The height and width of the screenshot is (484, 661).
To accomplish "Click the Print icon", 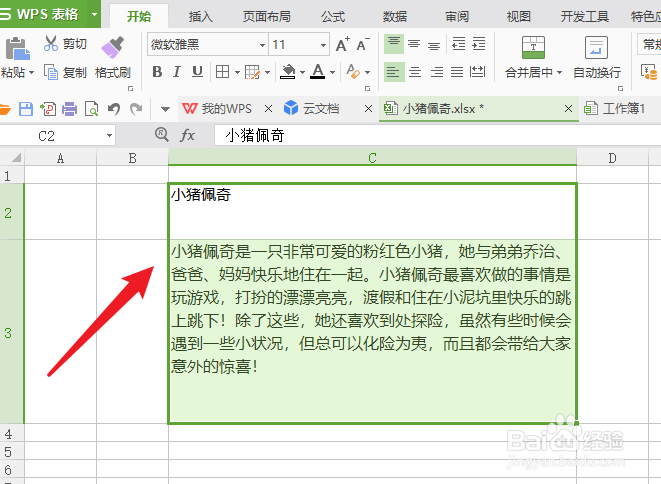I will pos(70,109).
